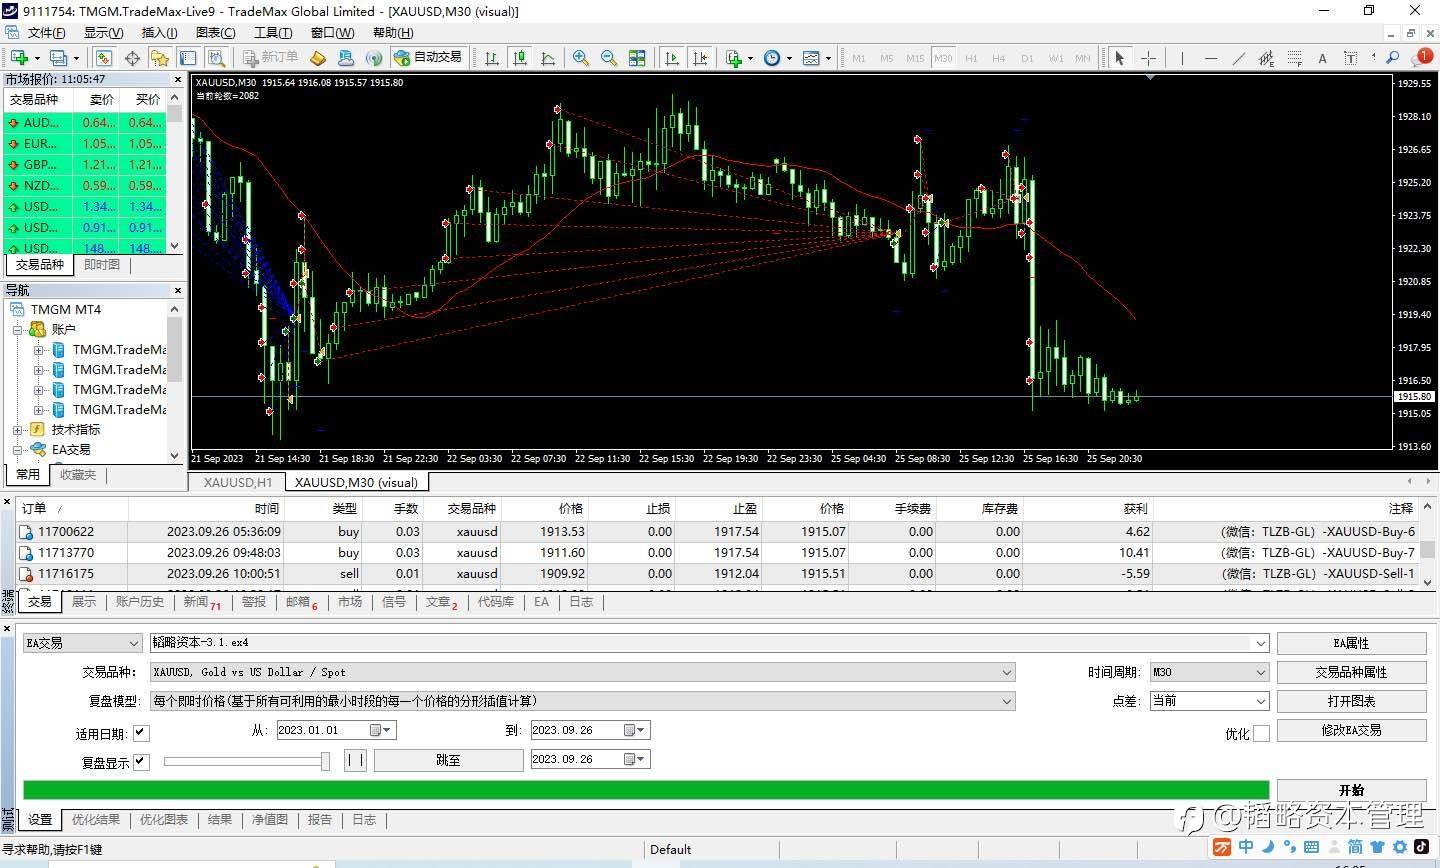Select the bar chart icon

(492, 58)
